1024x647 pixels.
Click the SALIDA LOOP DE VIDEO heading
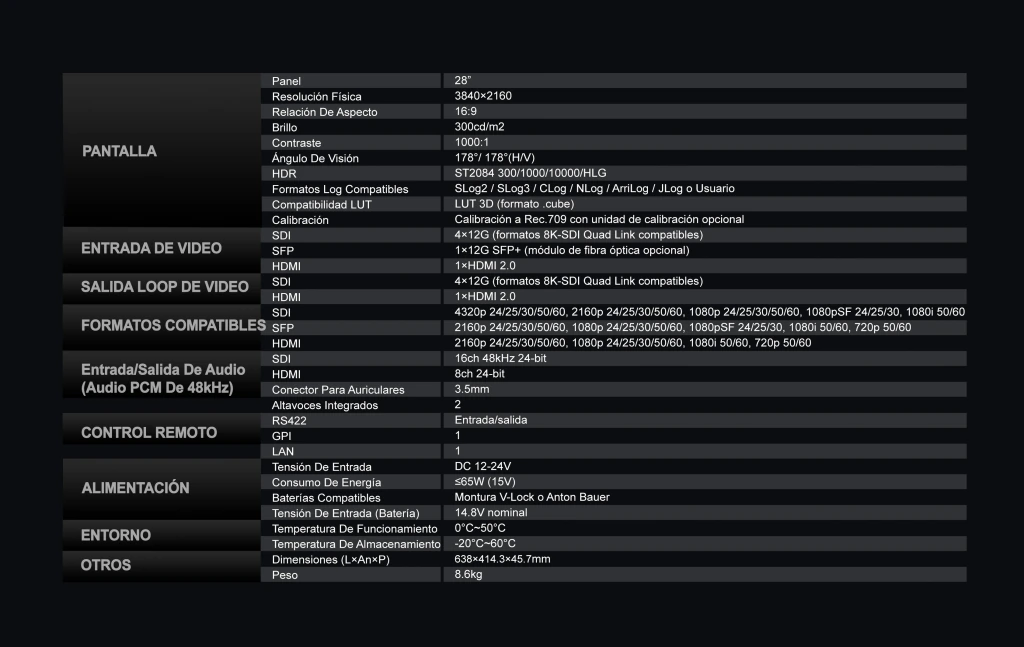pyautogui.click(x=165, y=287)
